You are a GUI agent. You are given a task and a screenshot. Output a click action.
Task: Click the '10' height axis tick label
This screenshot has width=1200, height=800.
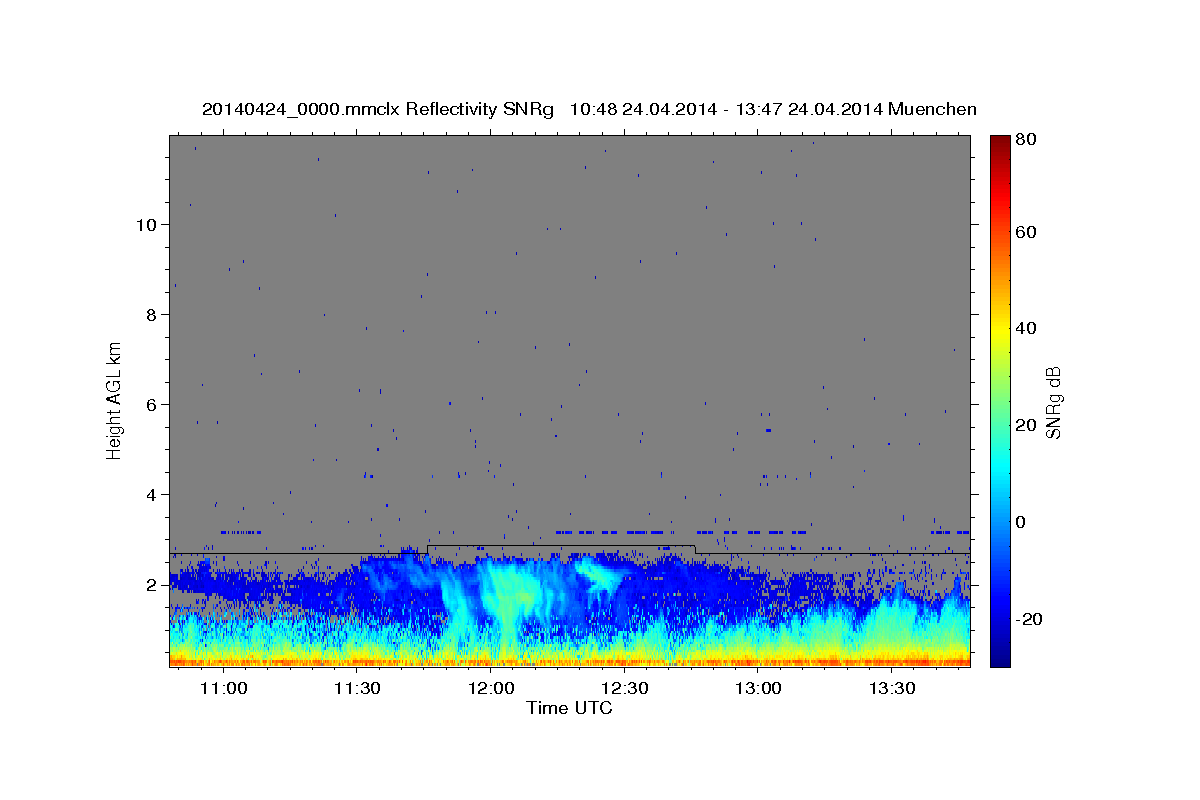pos(146,224)
